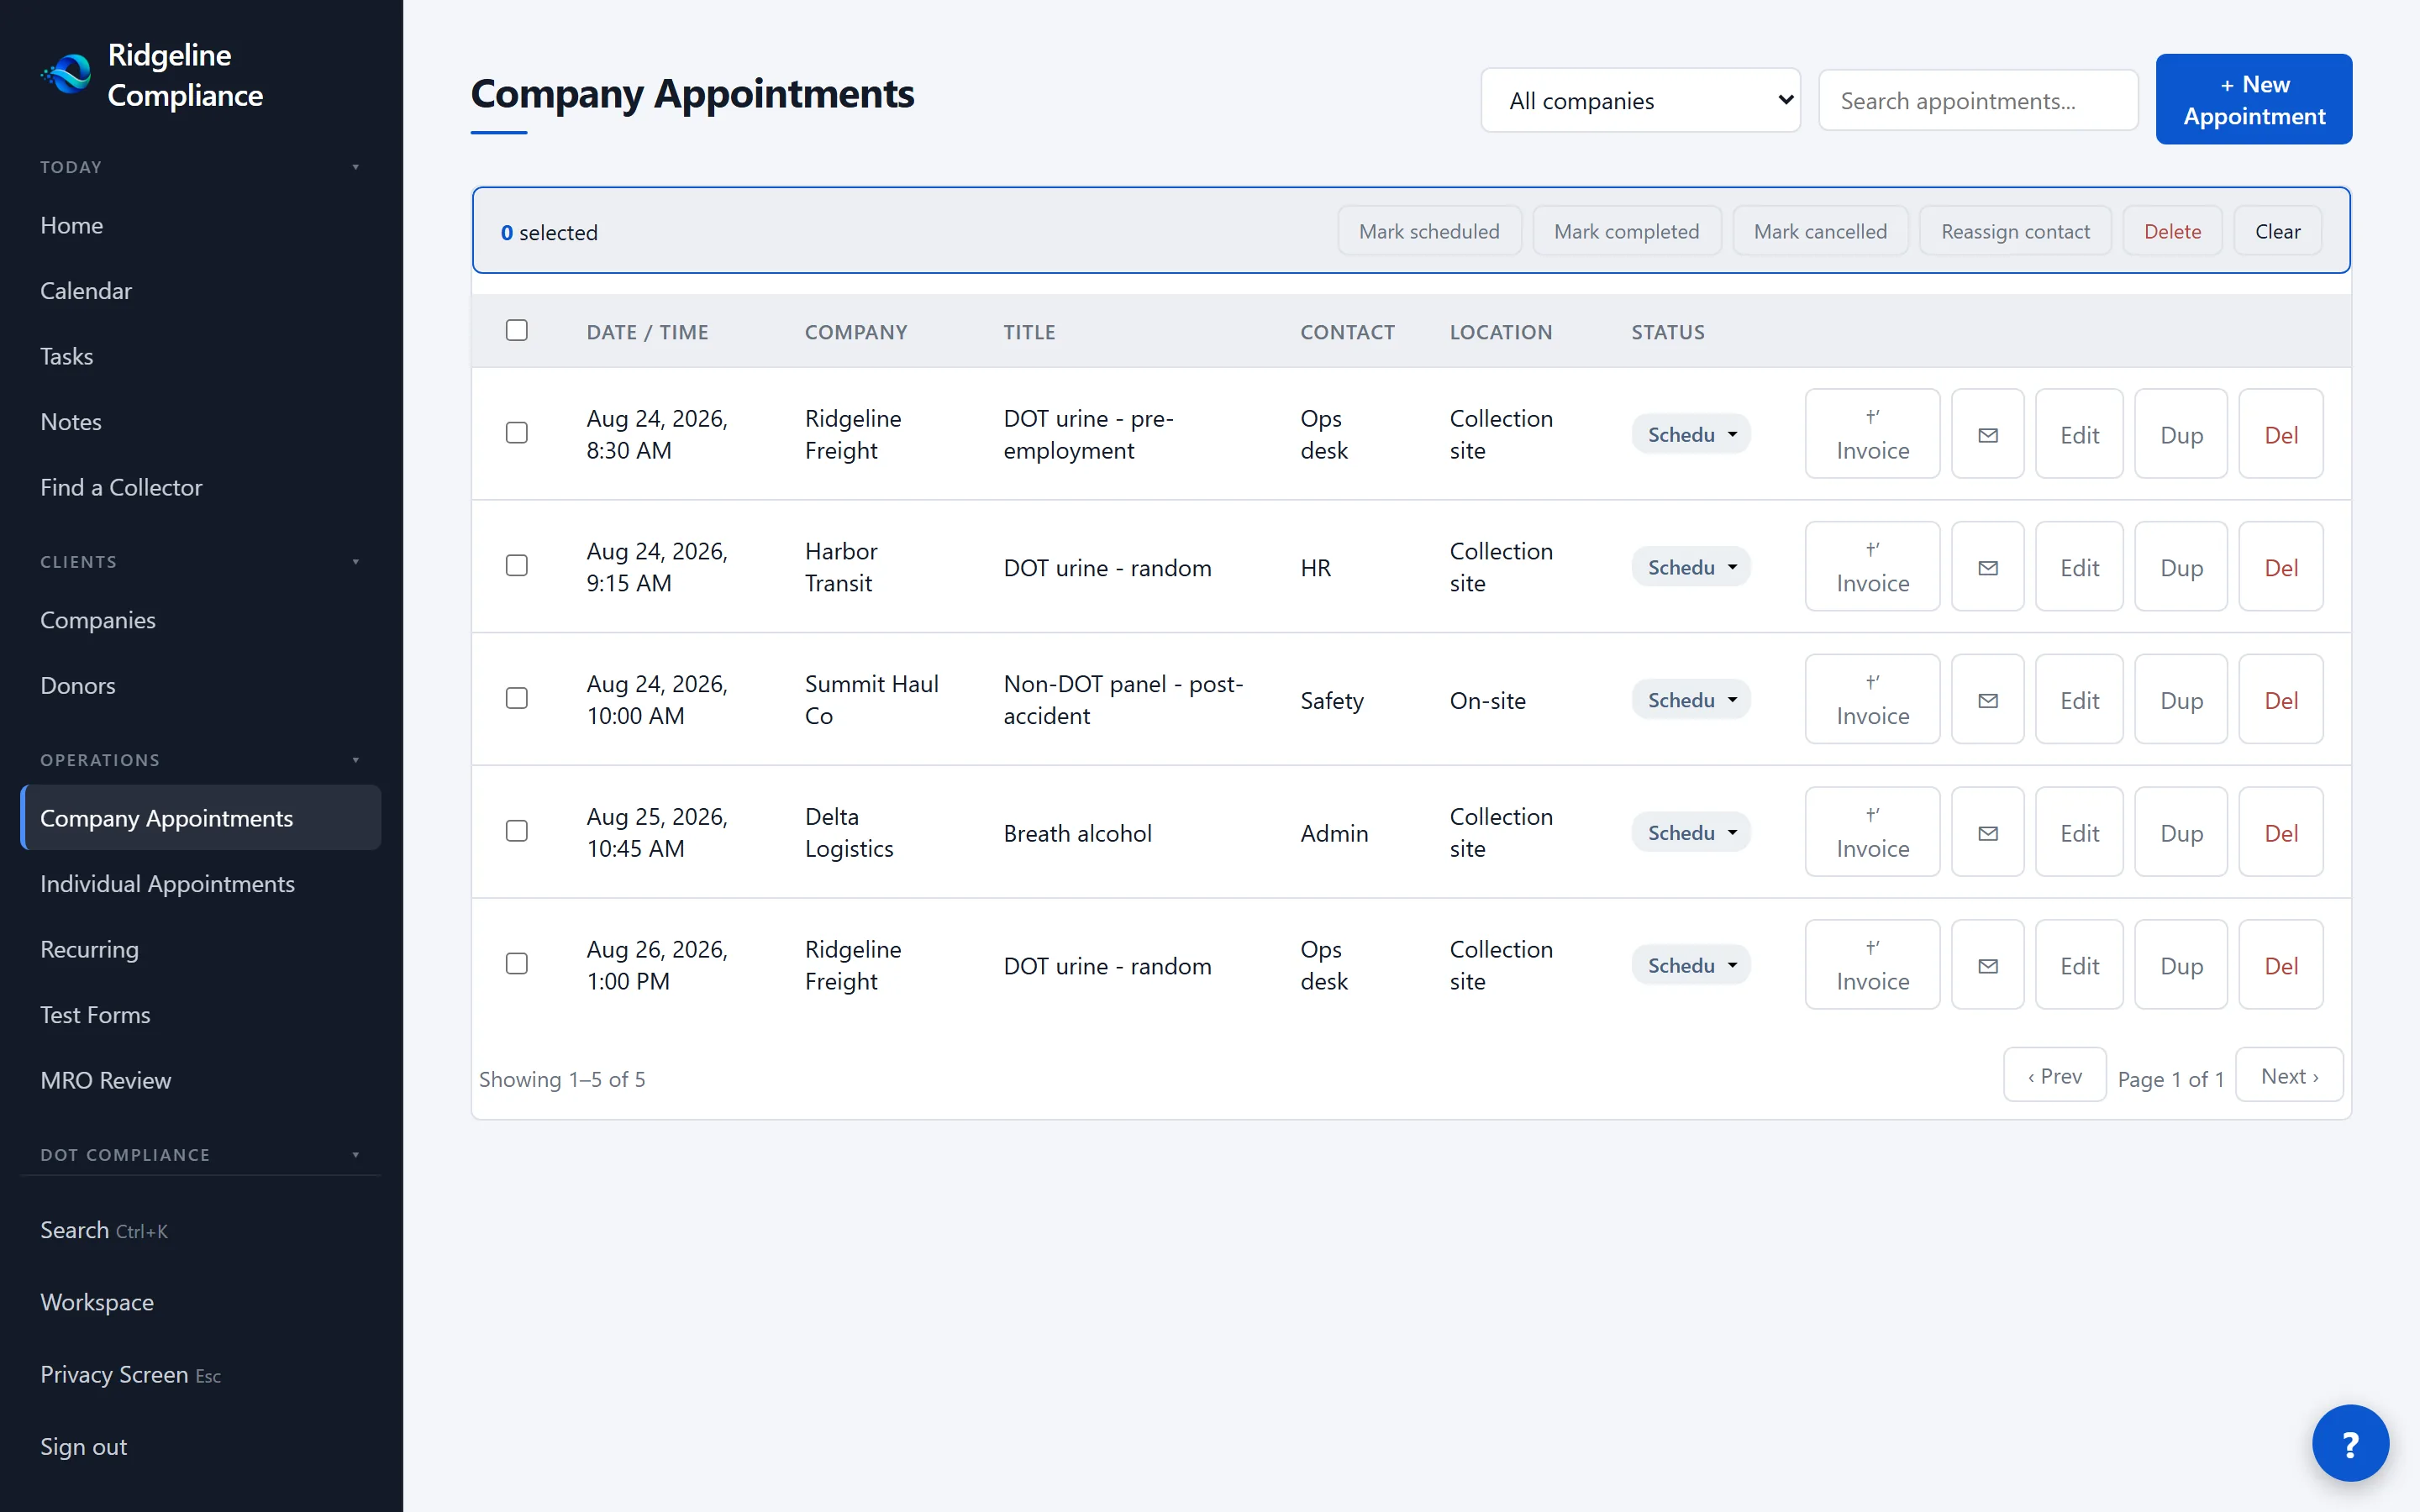Open status dropdown for Harbor Transit row

coord(1691,567)
